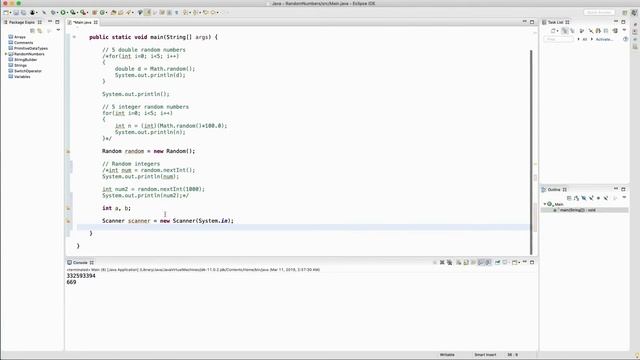Click the Quick Access search field
This screenshot has width=640, height=360.
tap(599, 13)
